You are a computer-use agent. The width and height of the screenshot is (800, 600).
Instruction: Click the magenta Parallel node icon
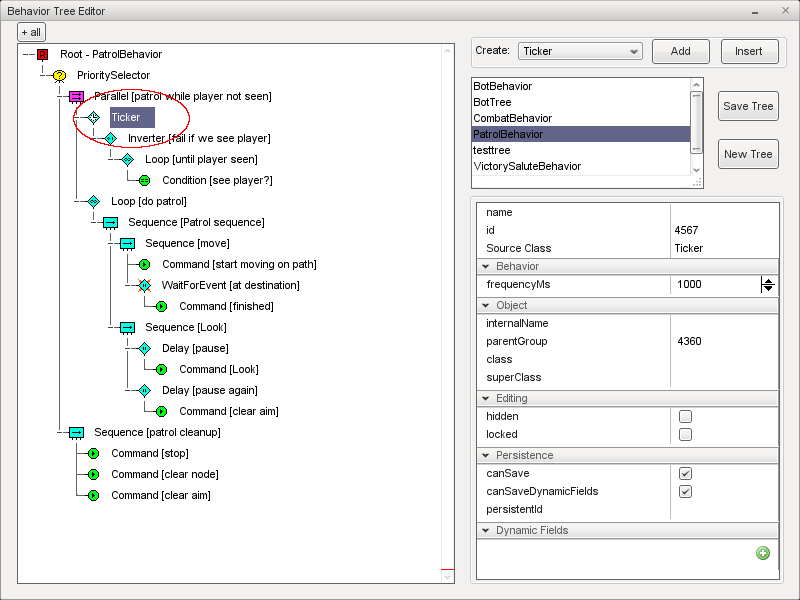coord(76,96)
